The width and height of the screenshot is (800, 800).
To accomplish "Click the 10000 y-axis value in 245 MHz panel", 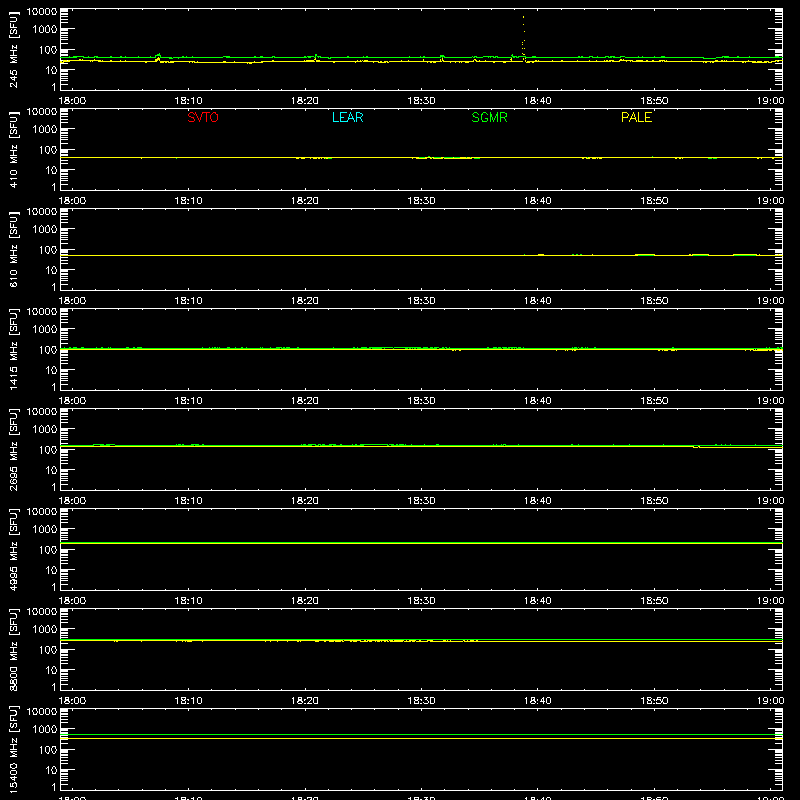I will pos(42,12).
